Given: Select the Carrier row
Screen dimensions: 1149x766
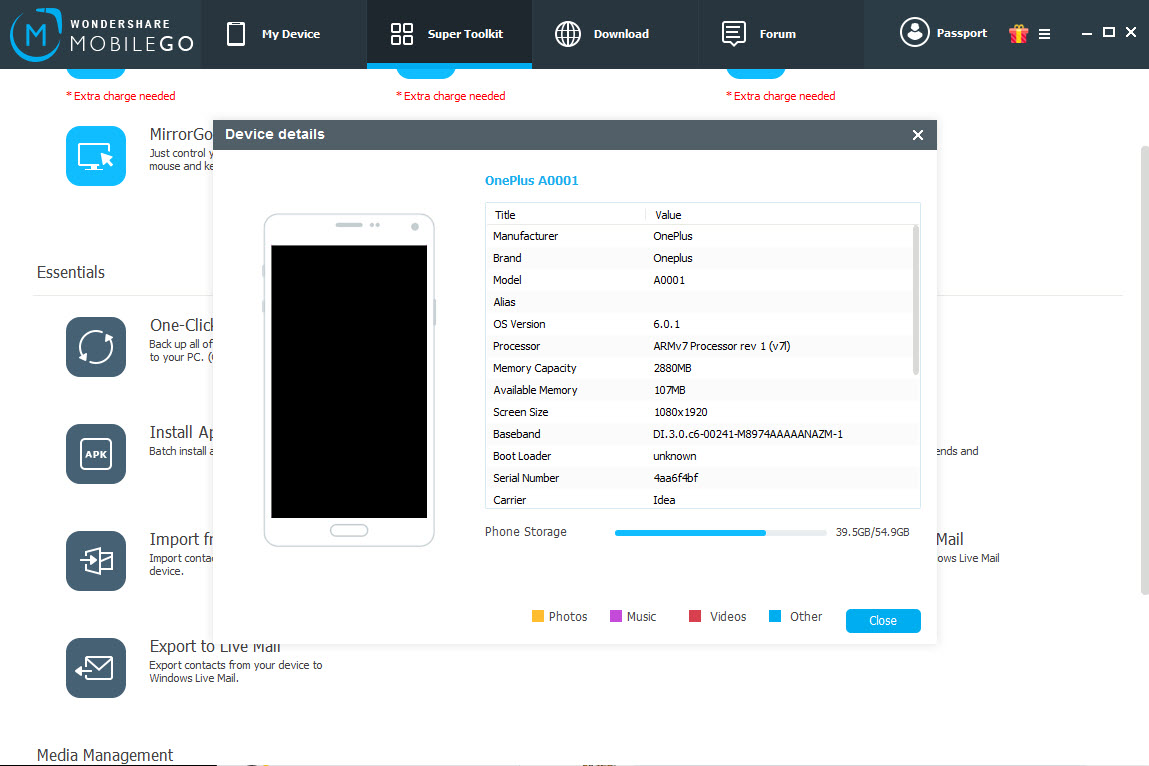Looking at the screenshot, I should 700,499.
